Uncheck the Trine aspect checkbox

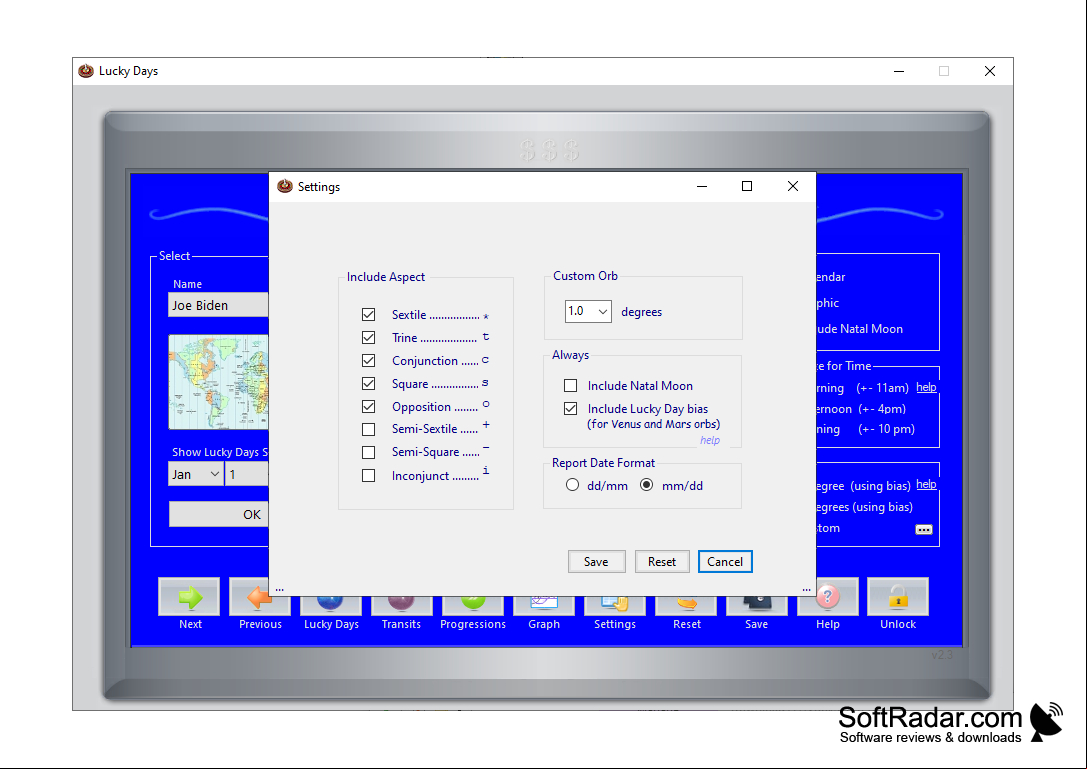[368, 338]
